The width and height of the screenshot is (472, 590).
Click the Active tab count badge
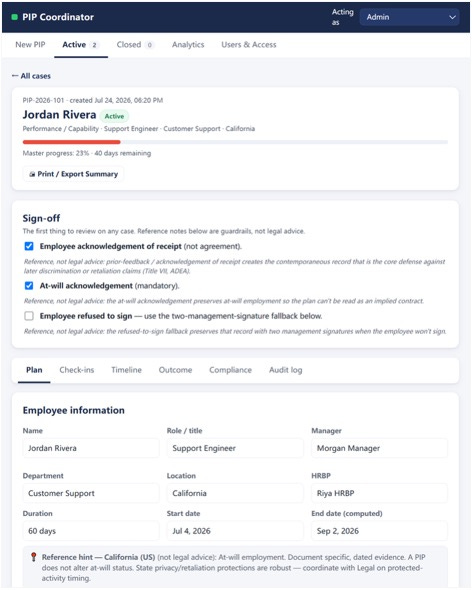(94, 45)
